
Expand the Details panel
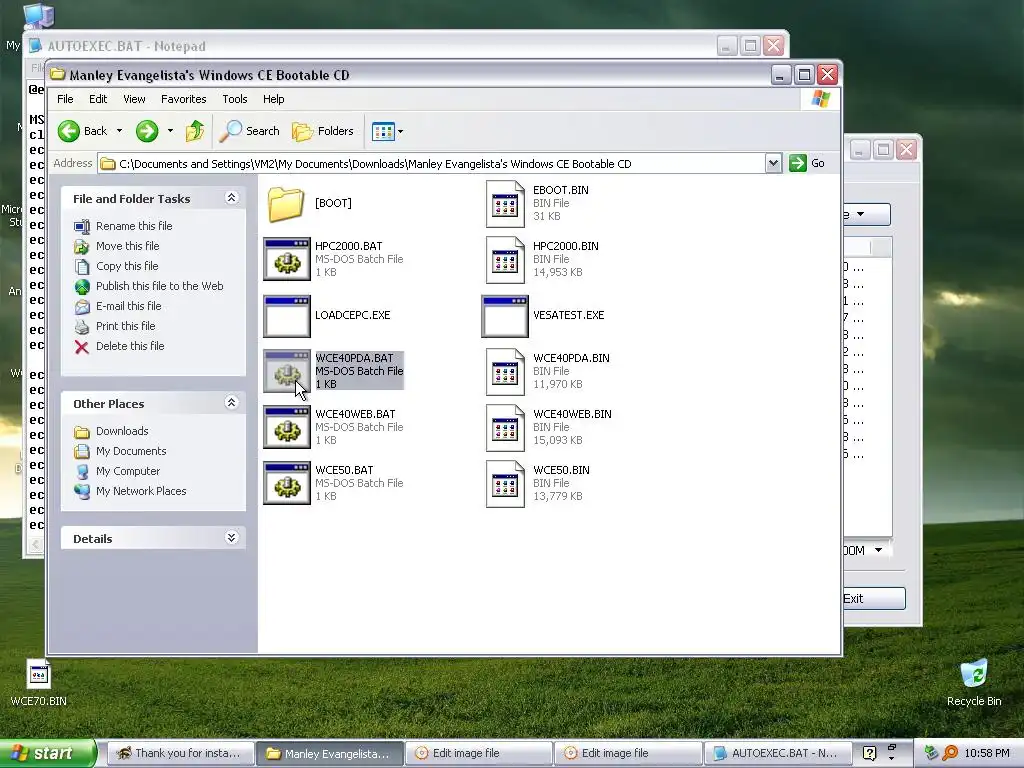tap(231, 538)
